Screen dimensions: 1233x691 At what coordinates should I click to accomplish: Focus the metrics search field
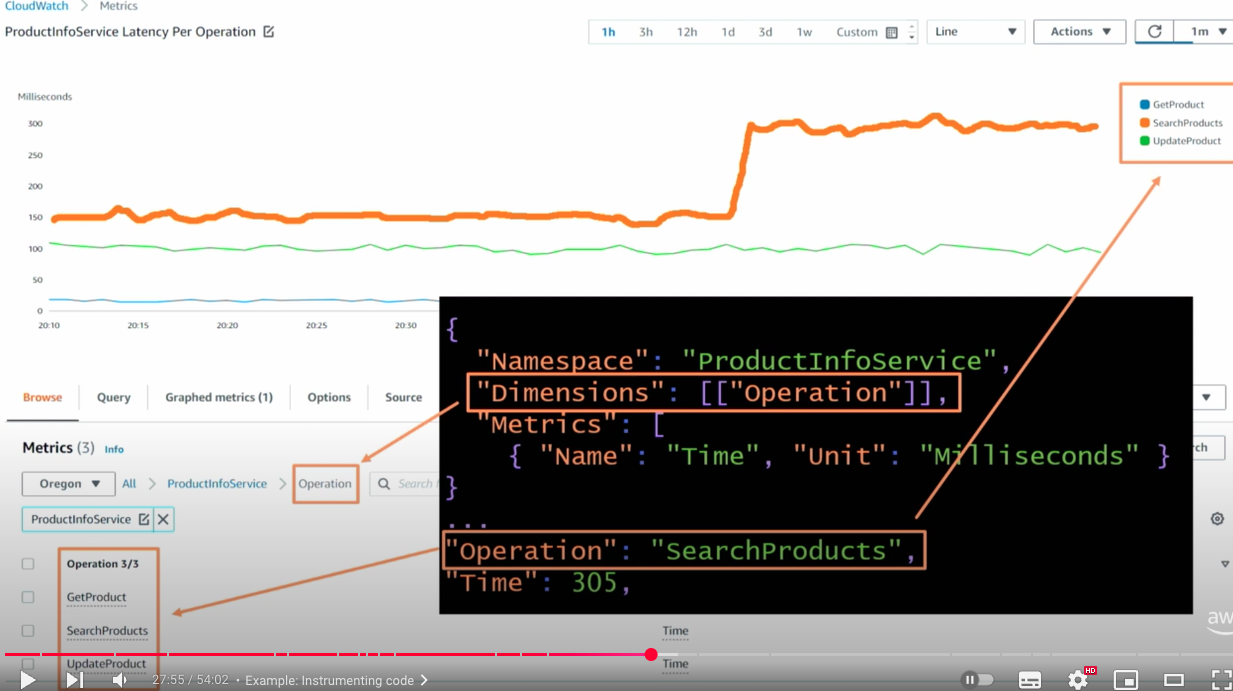click(x=404, y=484)
